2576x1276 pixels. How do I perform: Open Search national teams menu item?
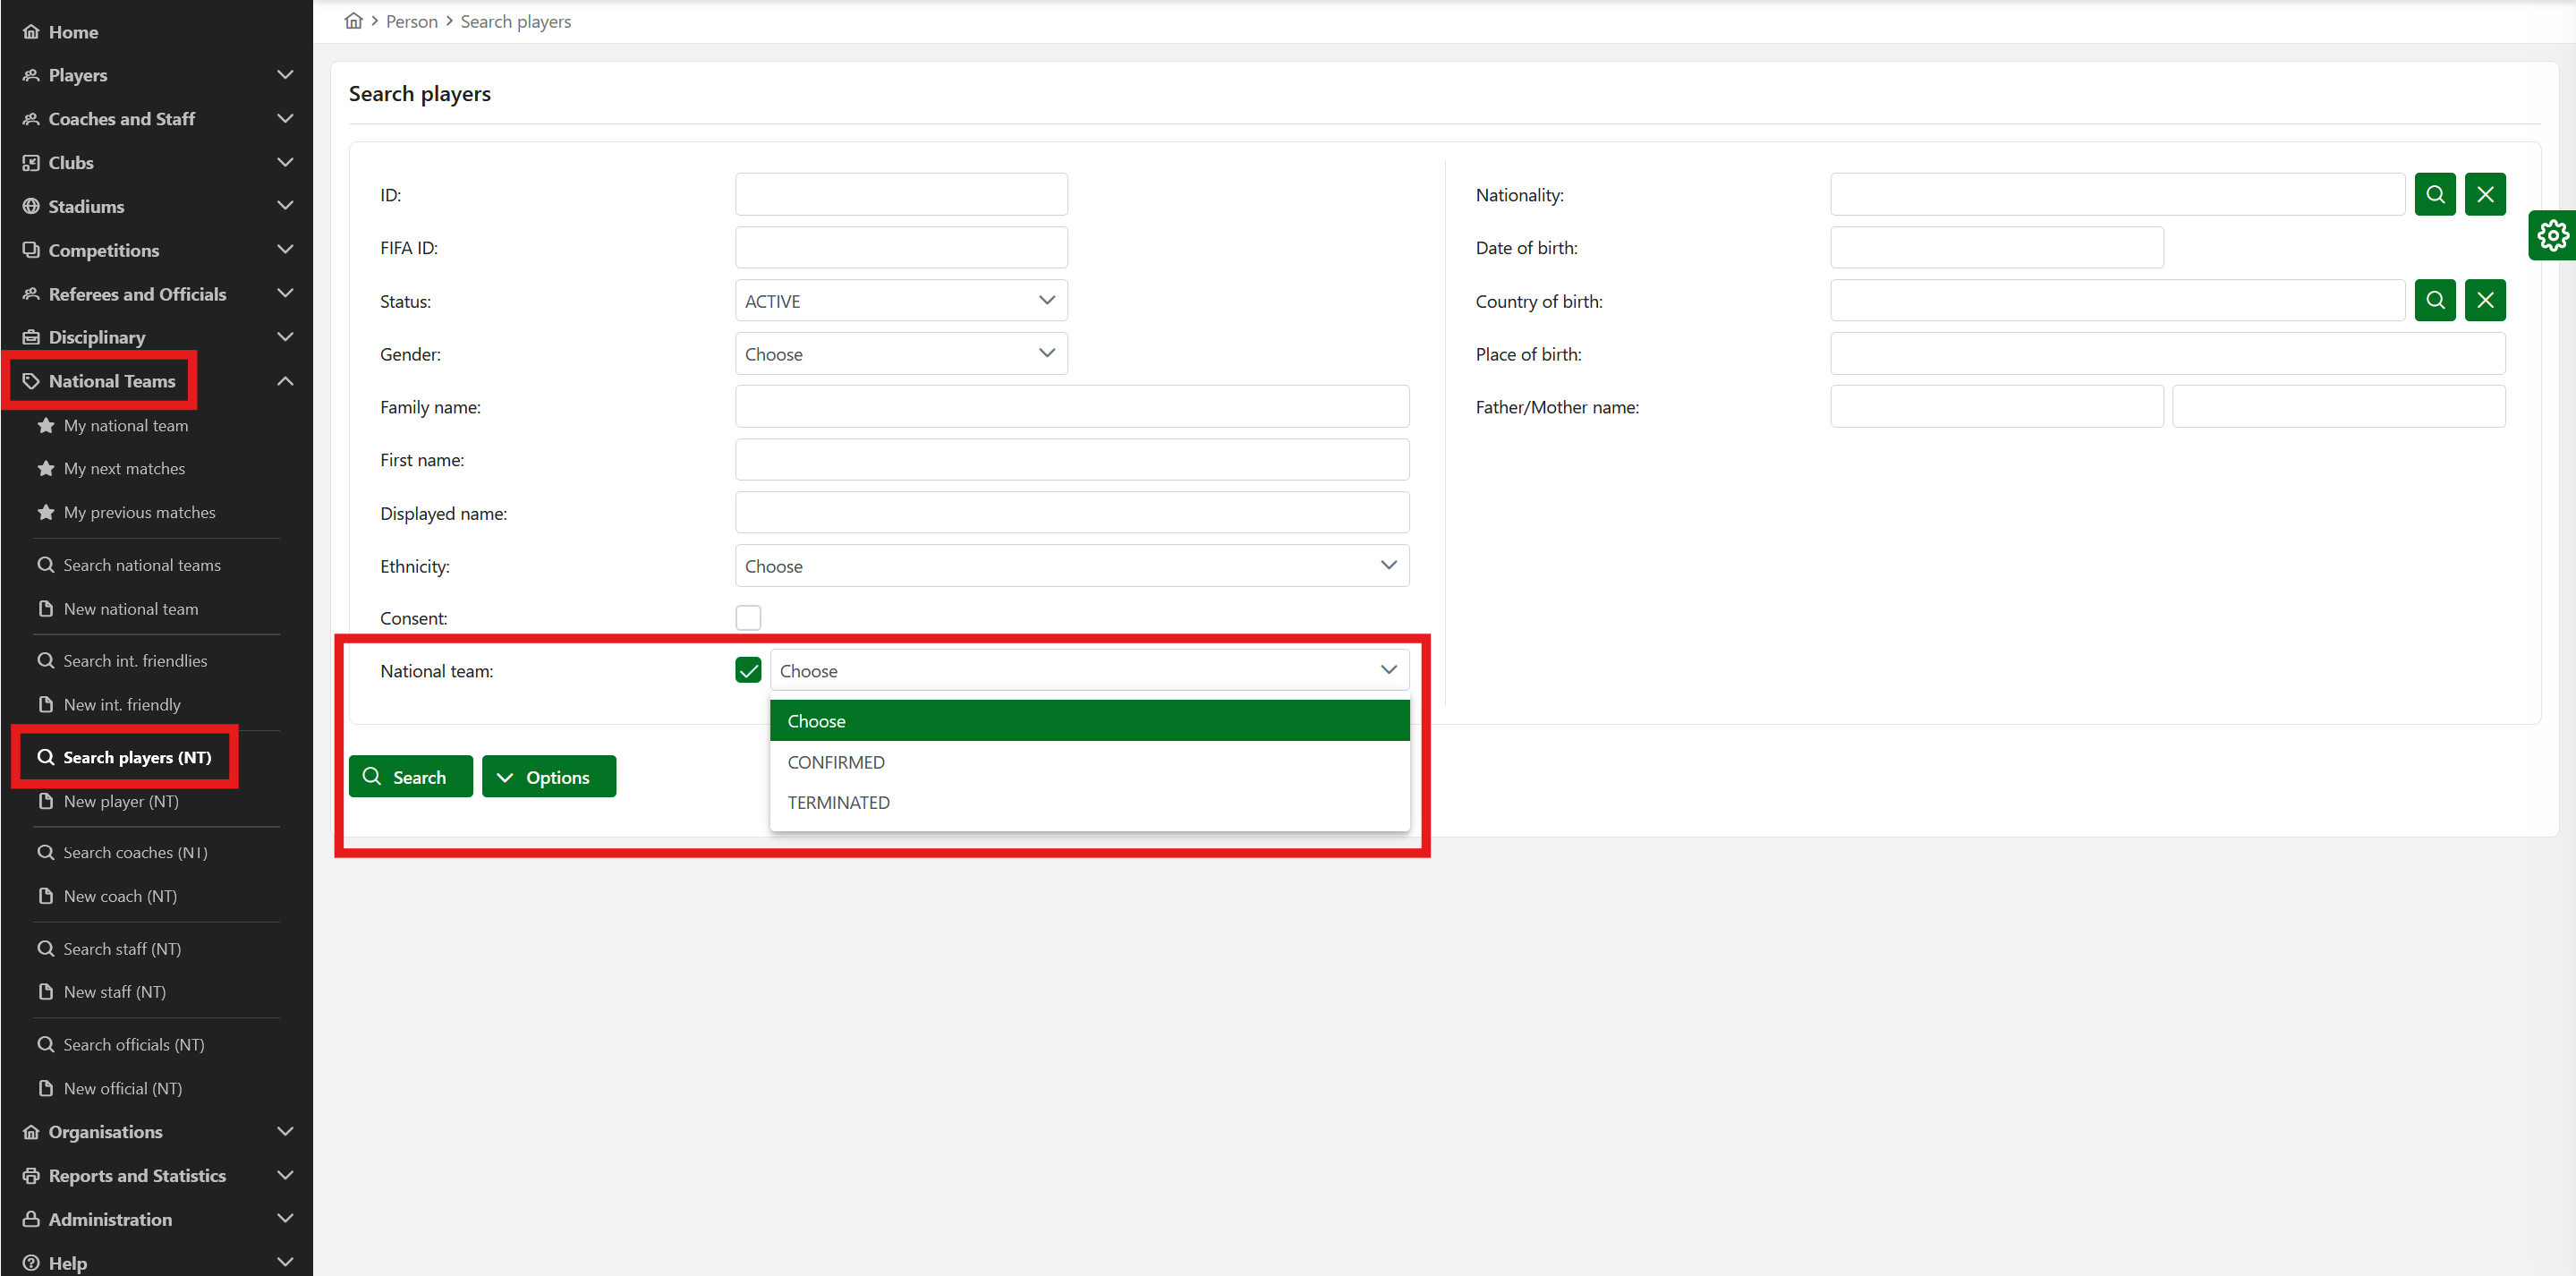(142, 565)
